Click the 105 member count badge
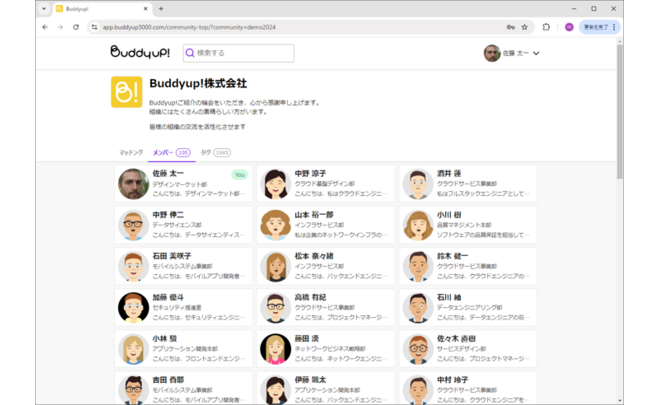The width and height of the screenshot is (660, 405). tap(183, 152)
